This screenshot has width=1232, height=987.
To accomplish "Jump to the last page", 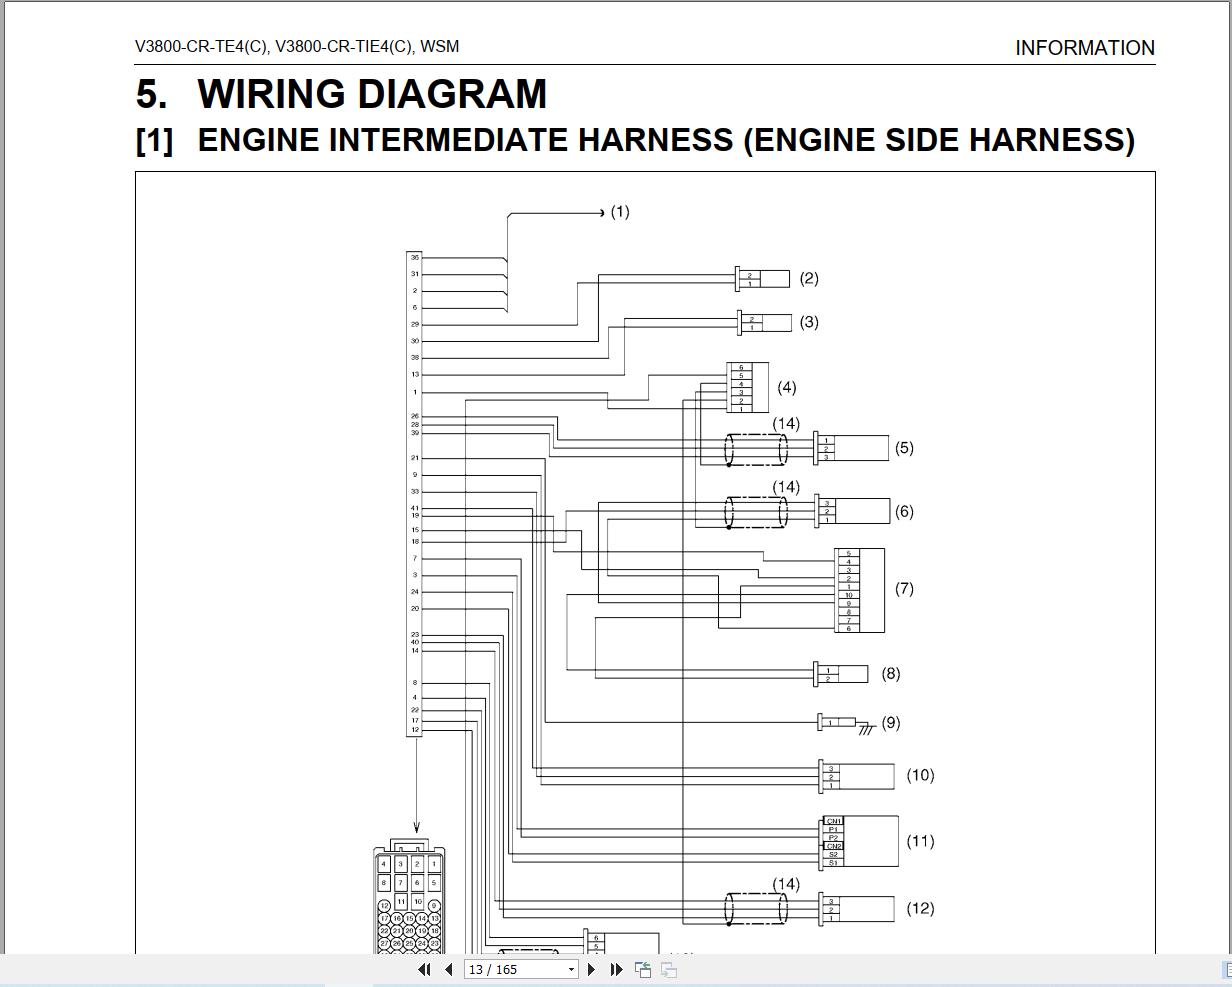I will [616, 969].
